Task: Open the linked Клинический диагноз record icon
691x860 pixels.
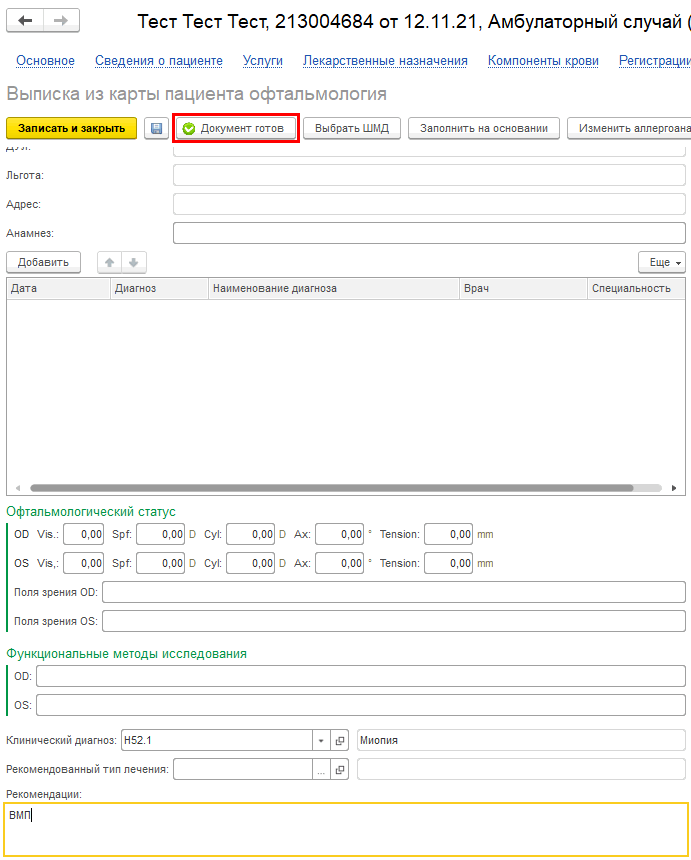Action: (340, 741)
